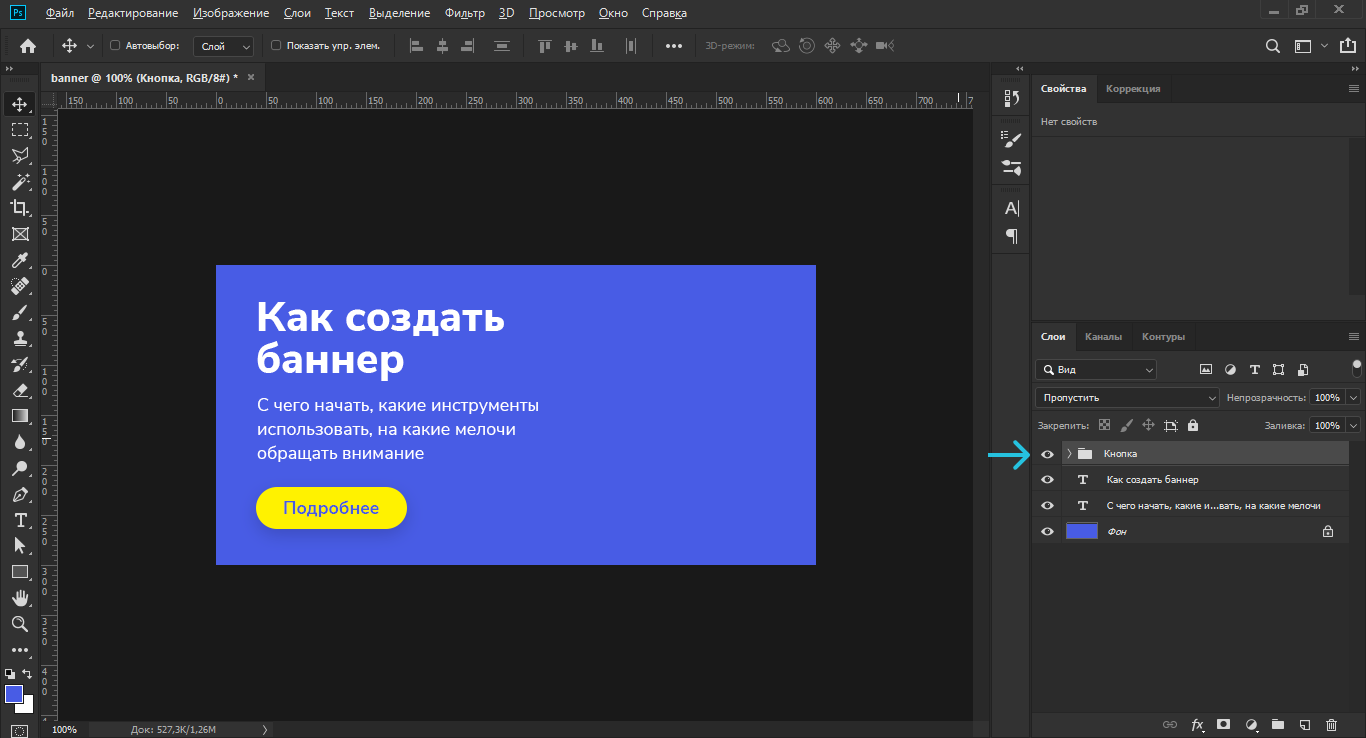
Task: Open the Paragraph panel icon
Action: click(x=1011, y=236)
